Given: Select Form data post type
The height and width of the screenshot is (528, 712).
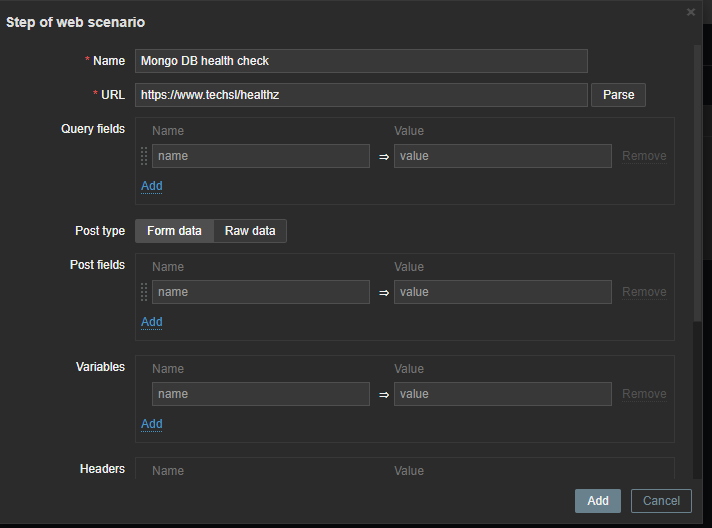Looking at the screenshot, I should [x=174, y=231].
